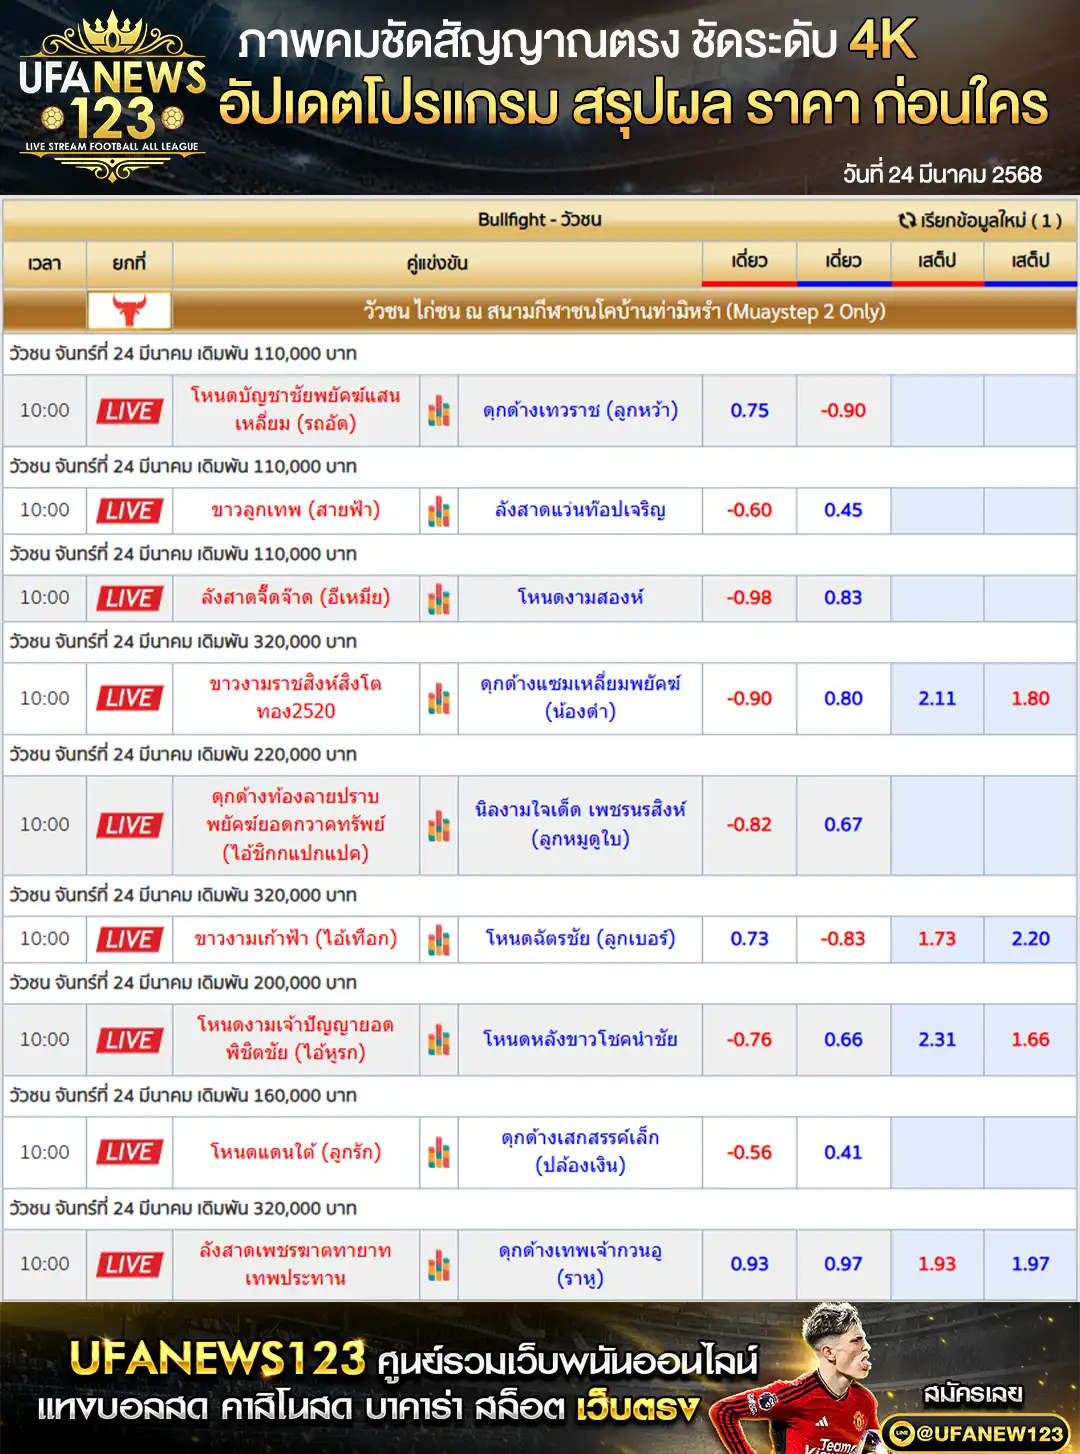
Task: Open stats chart icon beside ลังสาดแว่นท๊อปเจริญ
Action: click(x=439, y=510)
